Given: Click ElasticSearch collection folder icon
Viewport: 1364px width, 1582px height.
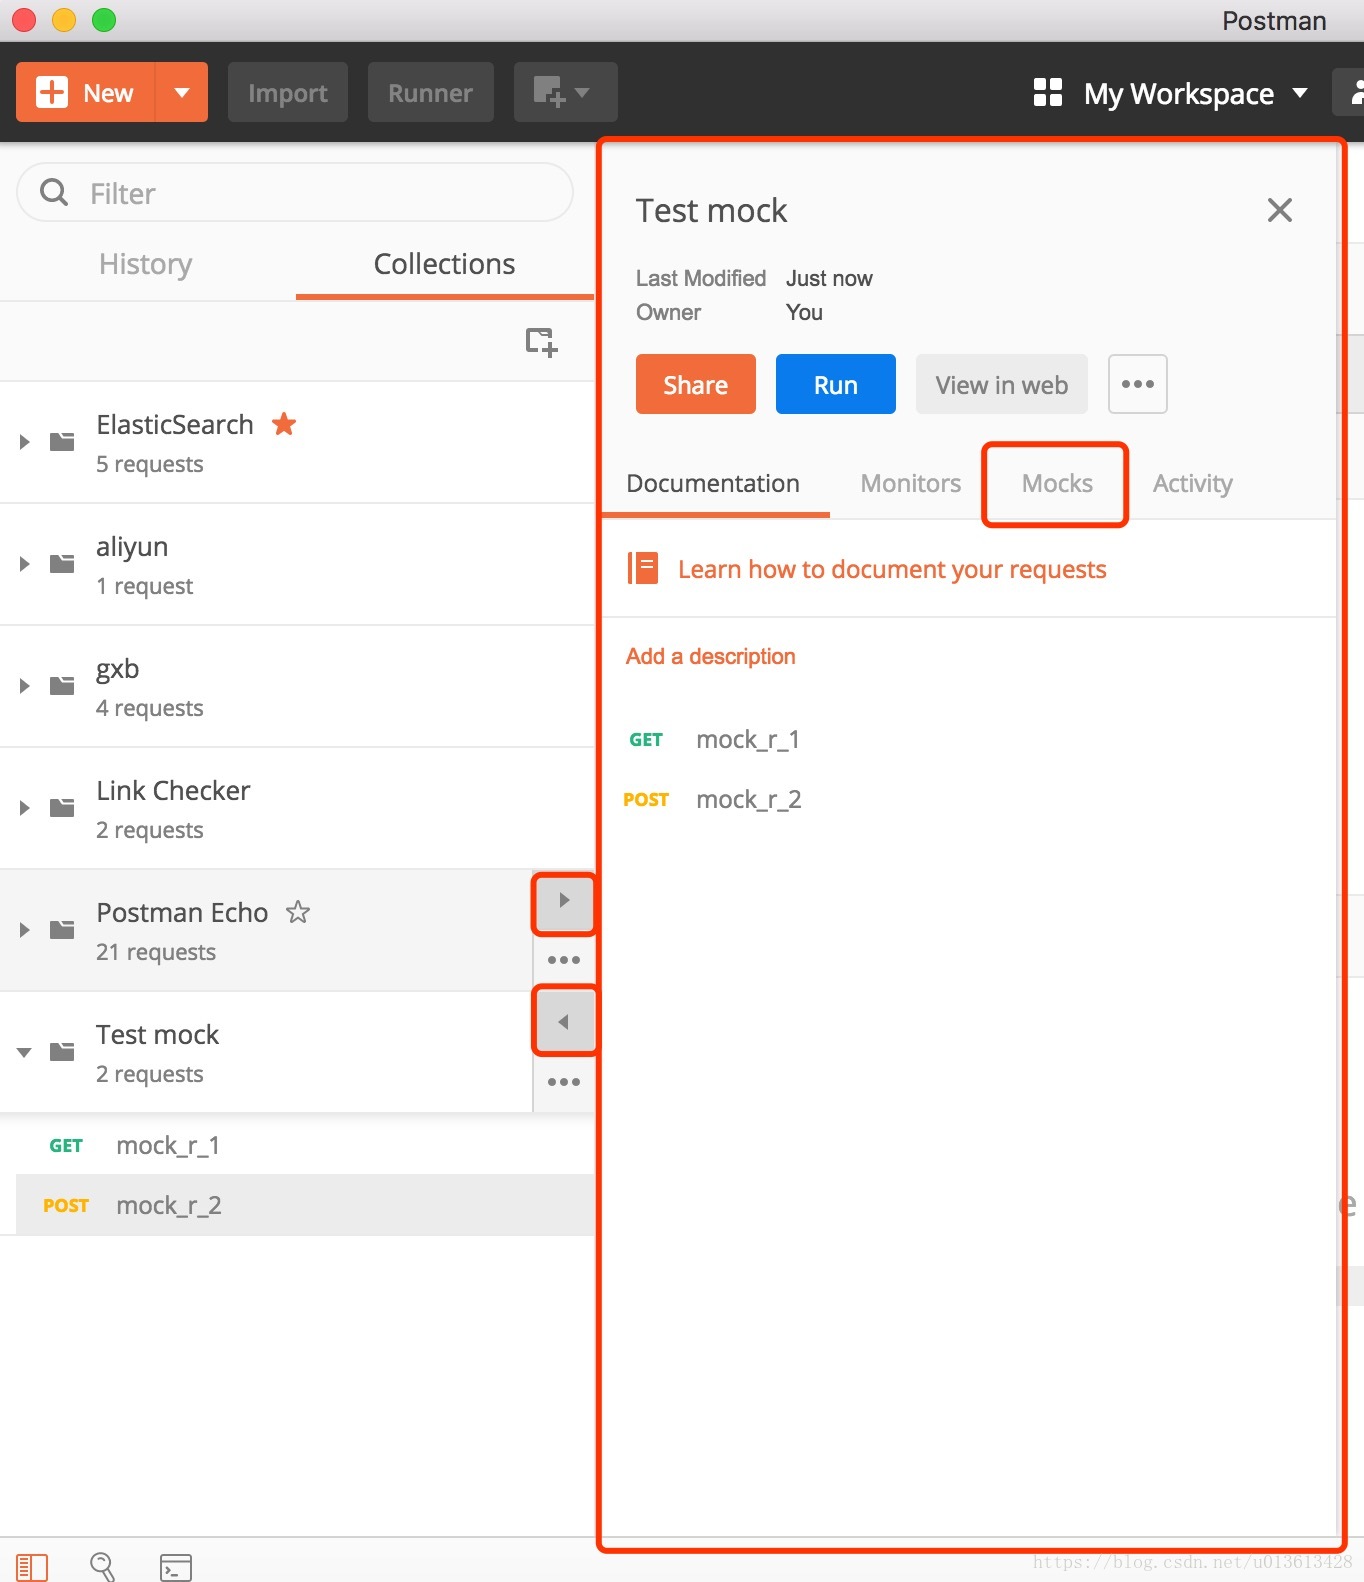Looking at the screenshot, I should click(x=62, y=441).
